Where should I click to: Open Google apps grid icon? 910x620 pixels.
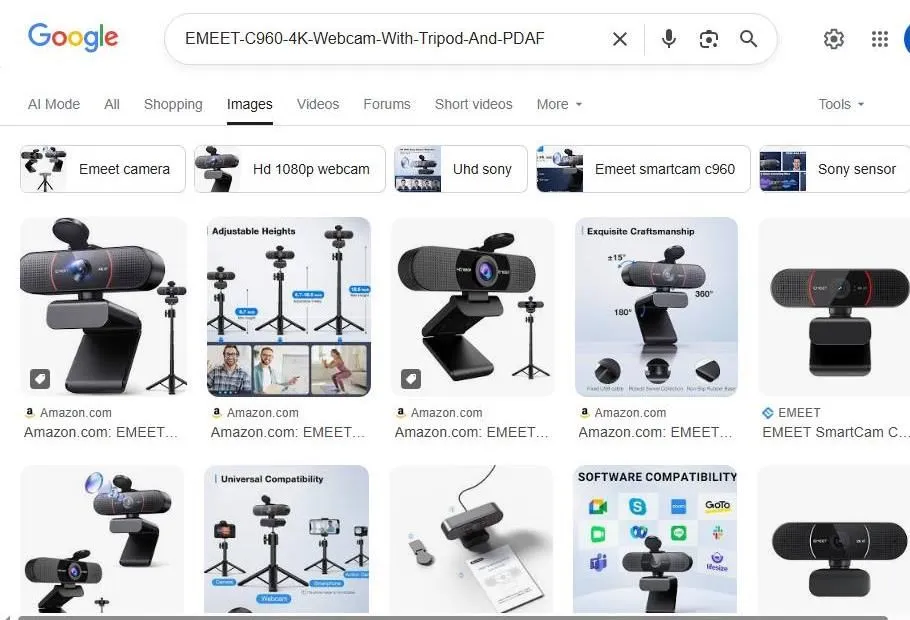[x=880, y=39]
